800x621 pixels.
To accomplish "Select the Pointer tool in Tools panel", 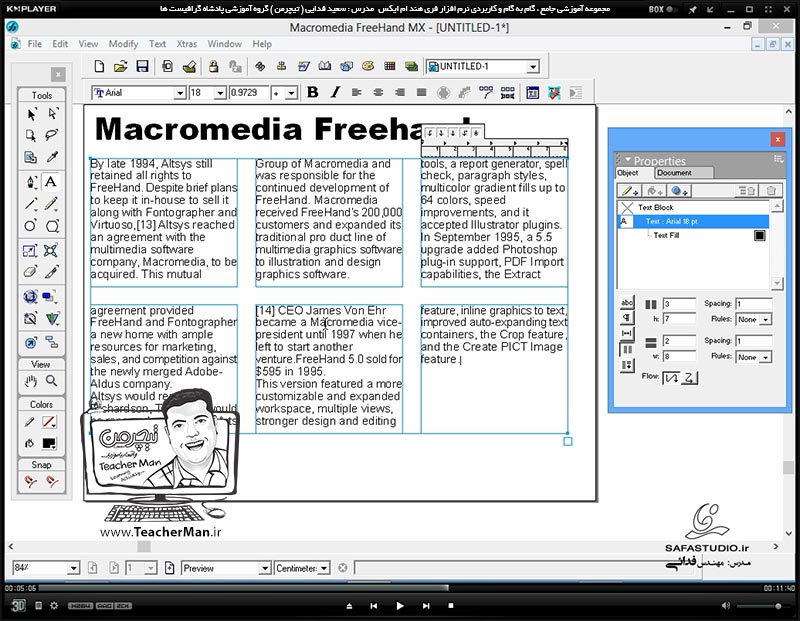I will point(31,114).
